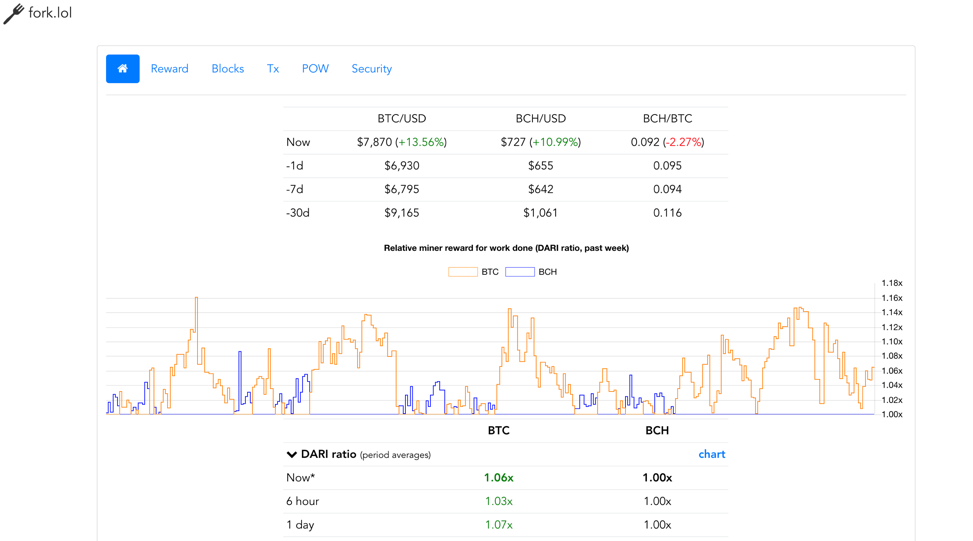Click the -30d BTC price $9,165
973x541 pixels.
402,213
